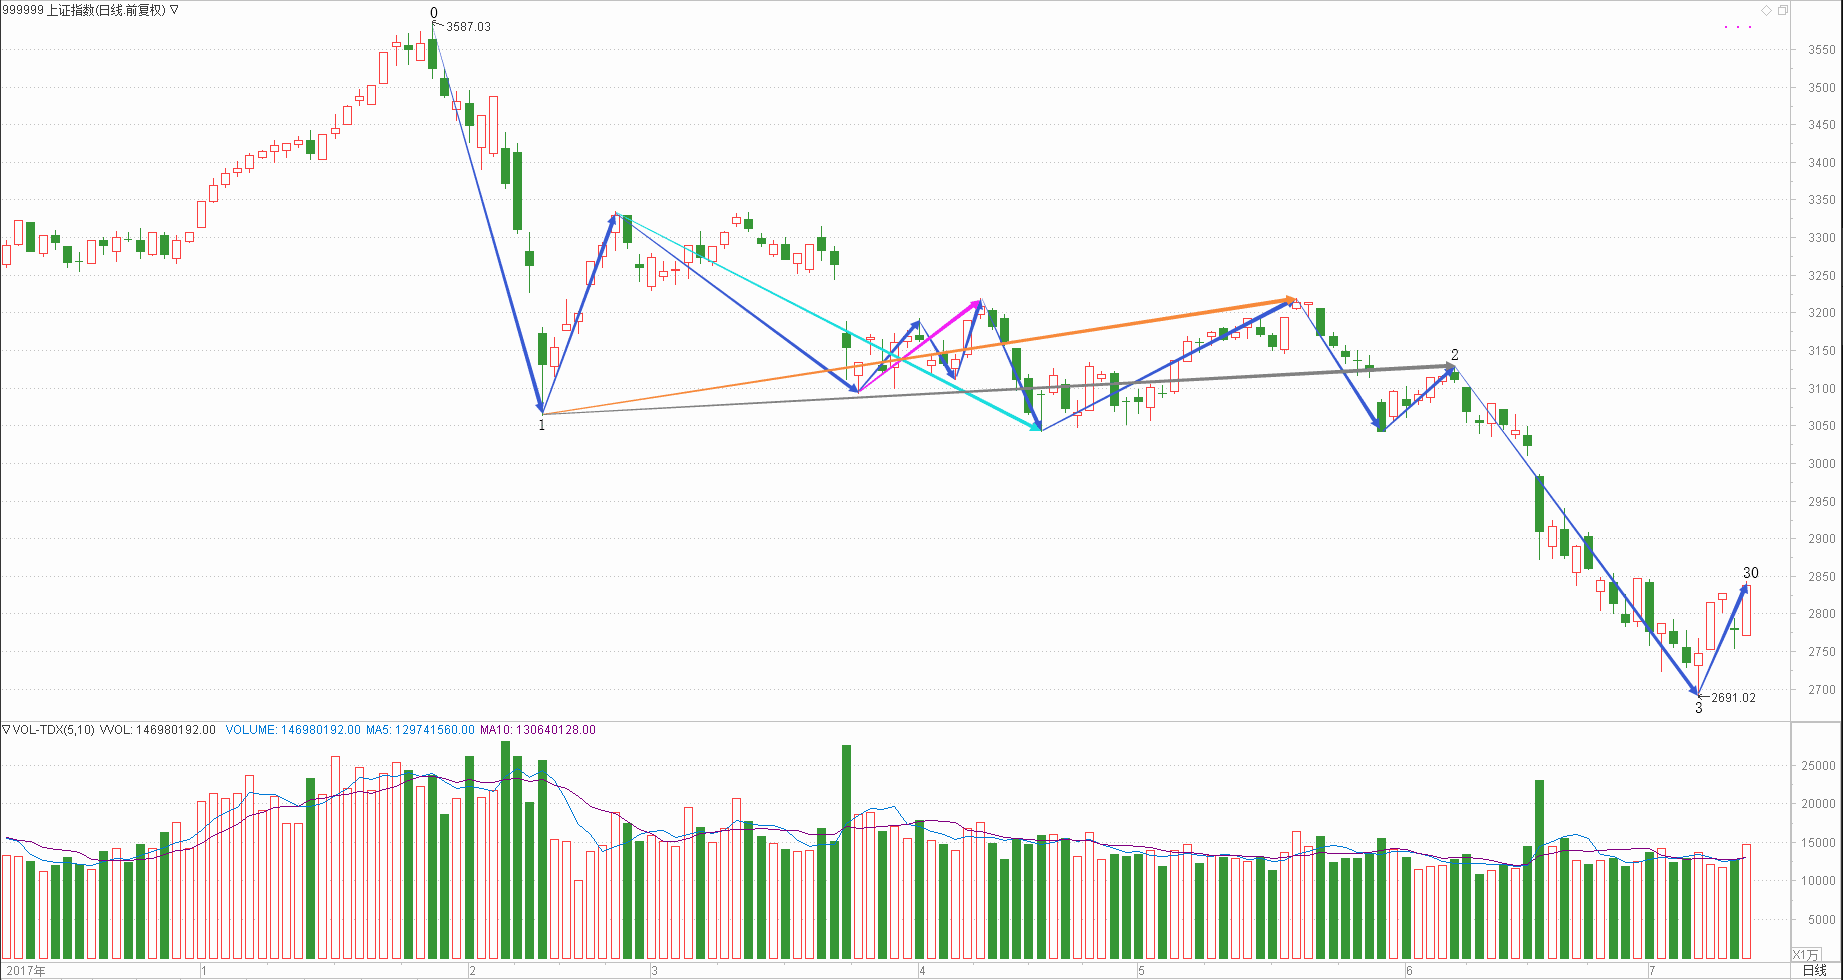Select wave marker labeled 30
Image resolution: width=1843 pixels, height=980 pixels.
click(x=1751, y=573)
